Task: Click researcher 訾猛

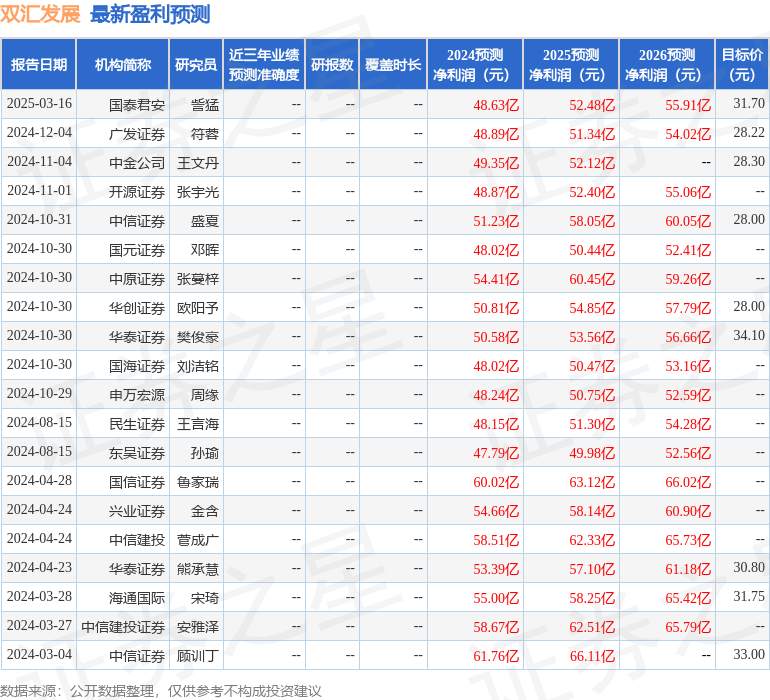Action: (205, 105)
